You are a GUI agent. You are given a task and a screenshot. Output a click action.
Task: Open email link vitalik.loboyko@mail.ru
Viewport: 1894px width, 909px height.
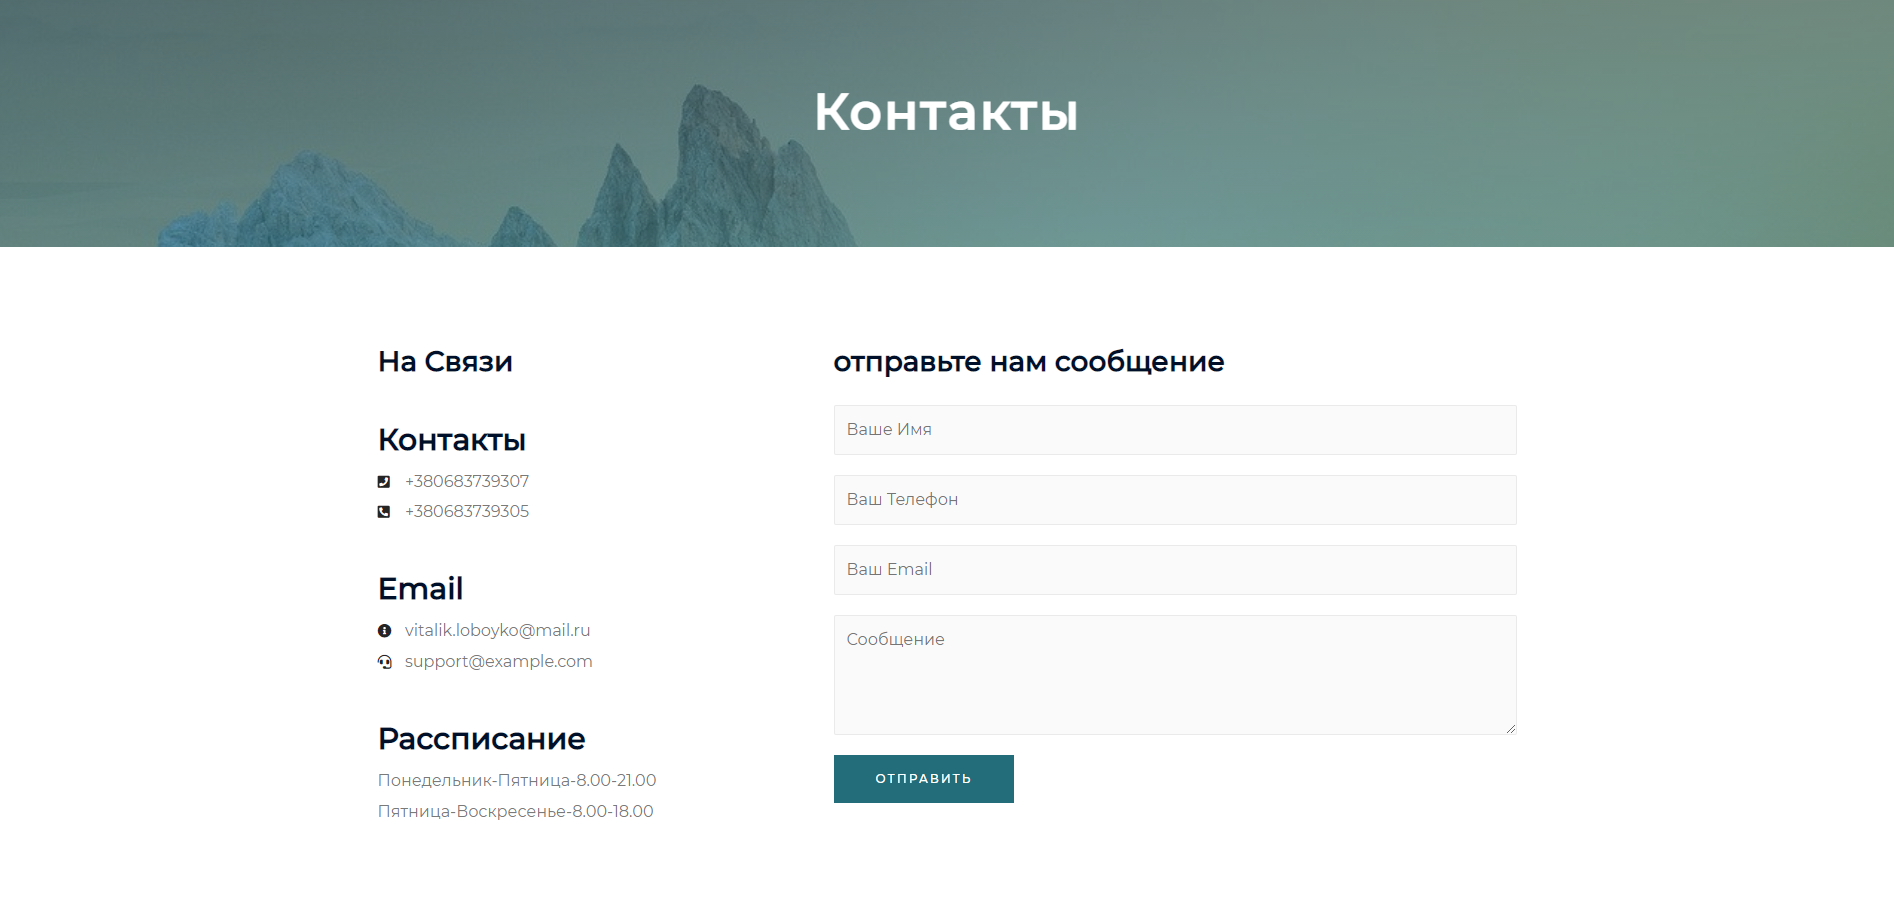[x=497, y=630]
